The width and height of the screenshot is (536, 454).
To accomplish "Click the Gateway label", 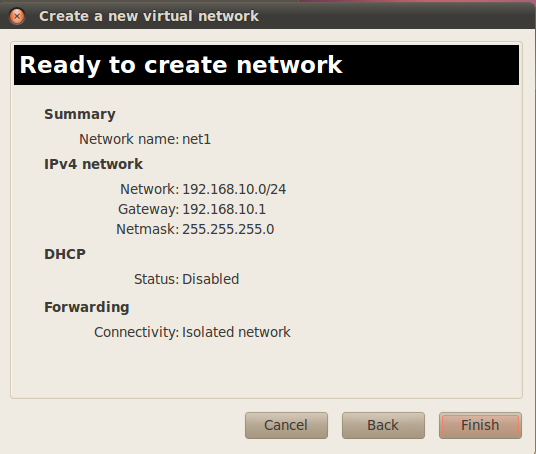I will click(x=148, y=209).
